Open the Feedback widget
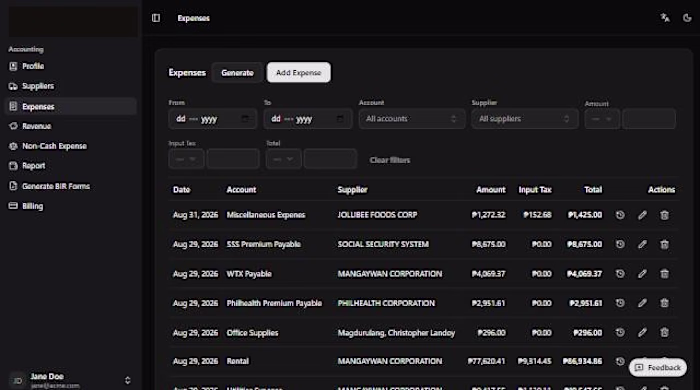Image resolution: width=700 pixels, height=390 pixels. [658, 367]
